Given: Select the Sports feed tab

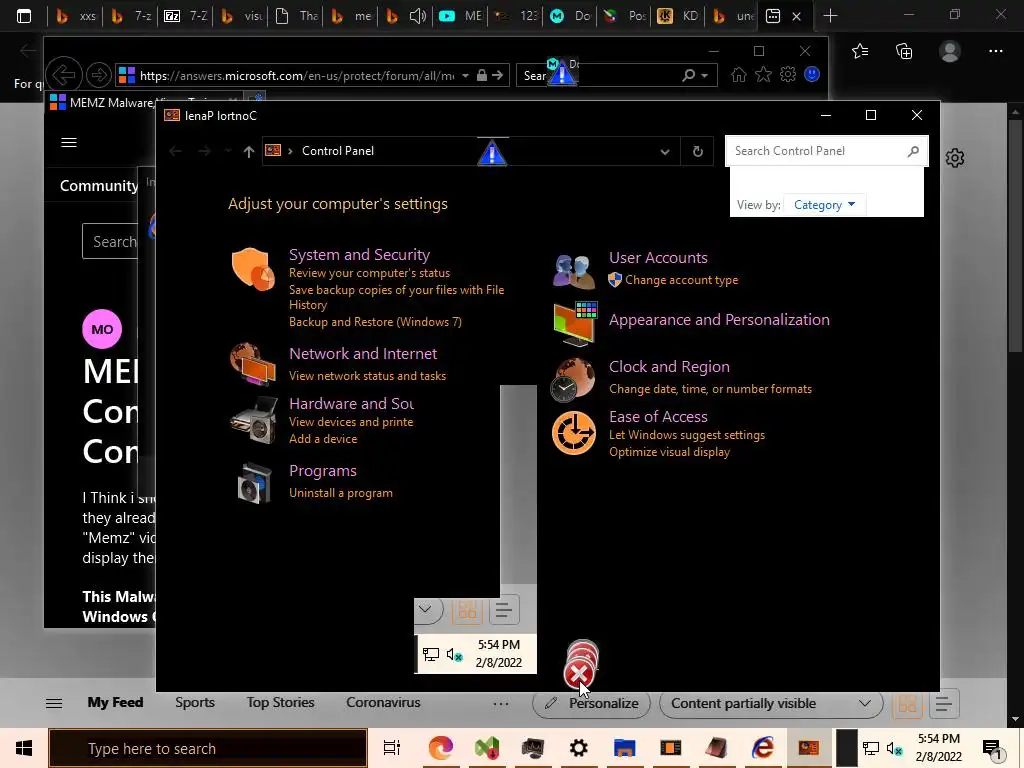Looking at the screenshot, I should point(195,703).
